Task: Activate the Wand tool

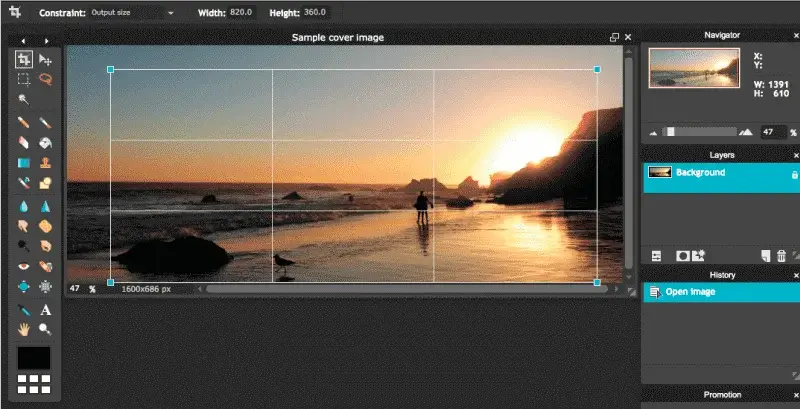Action: point(23,99)
